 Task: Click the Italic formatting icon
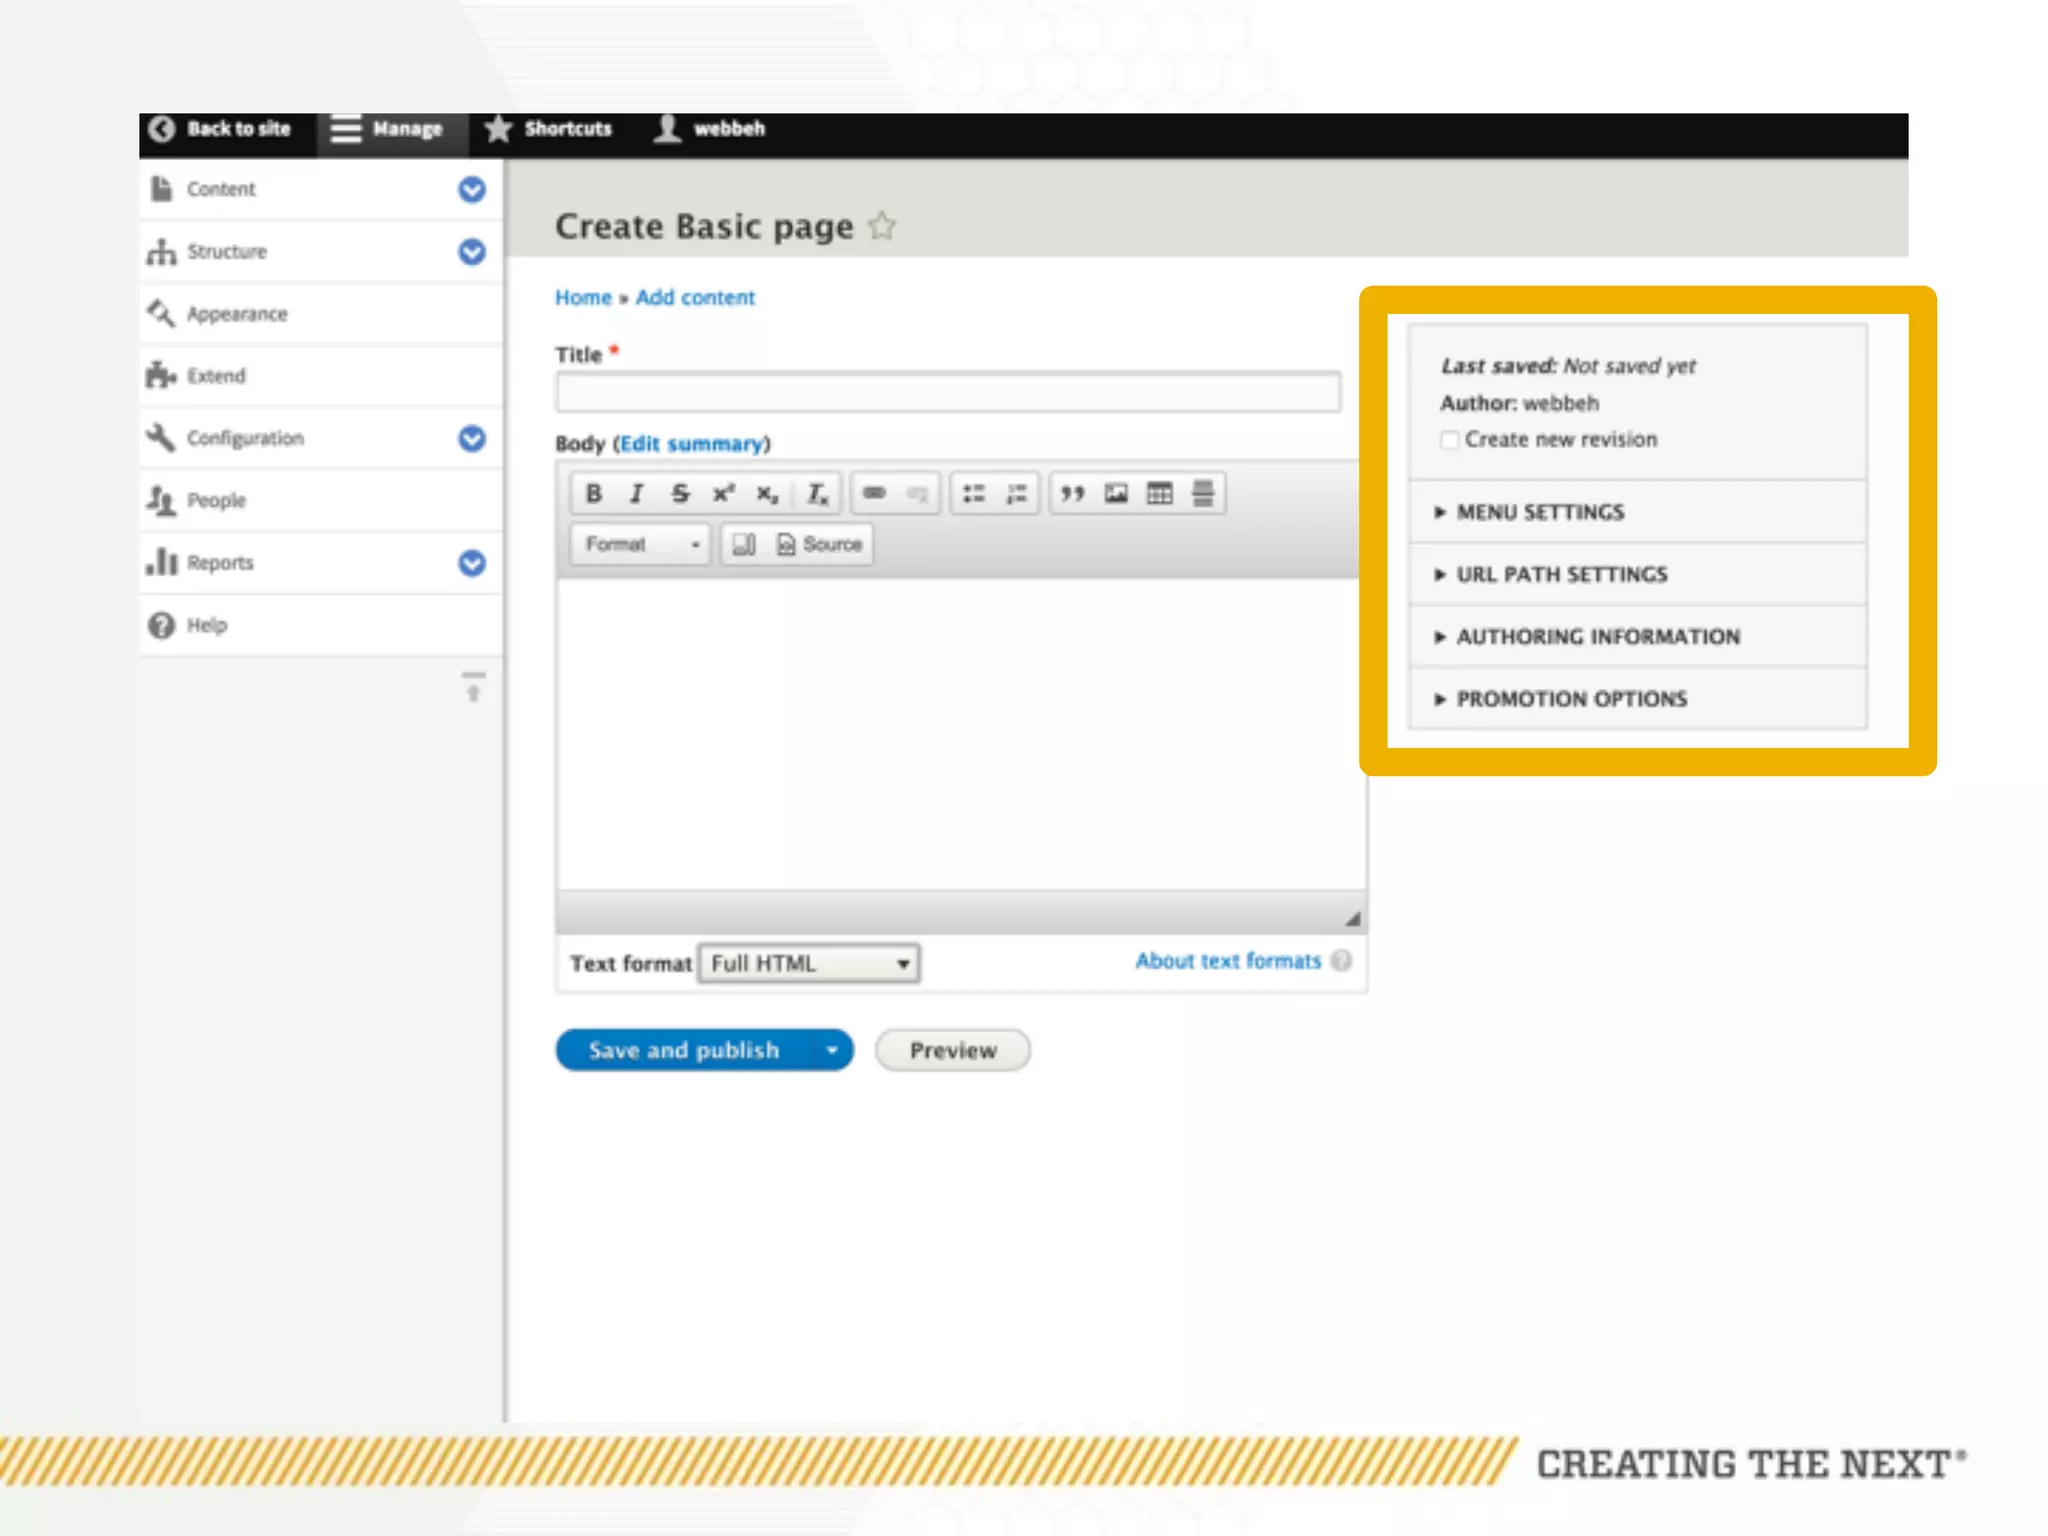point(636,494)
